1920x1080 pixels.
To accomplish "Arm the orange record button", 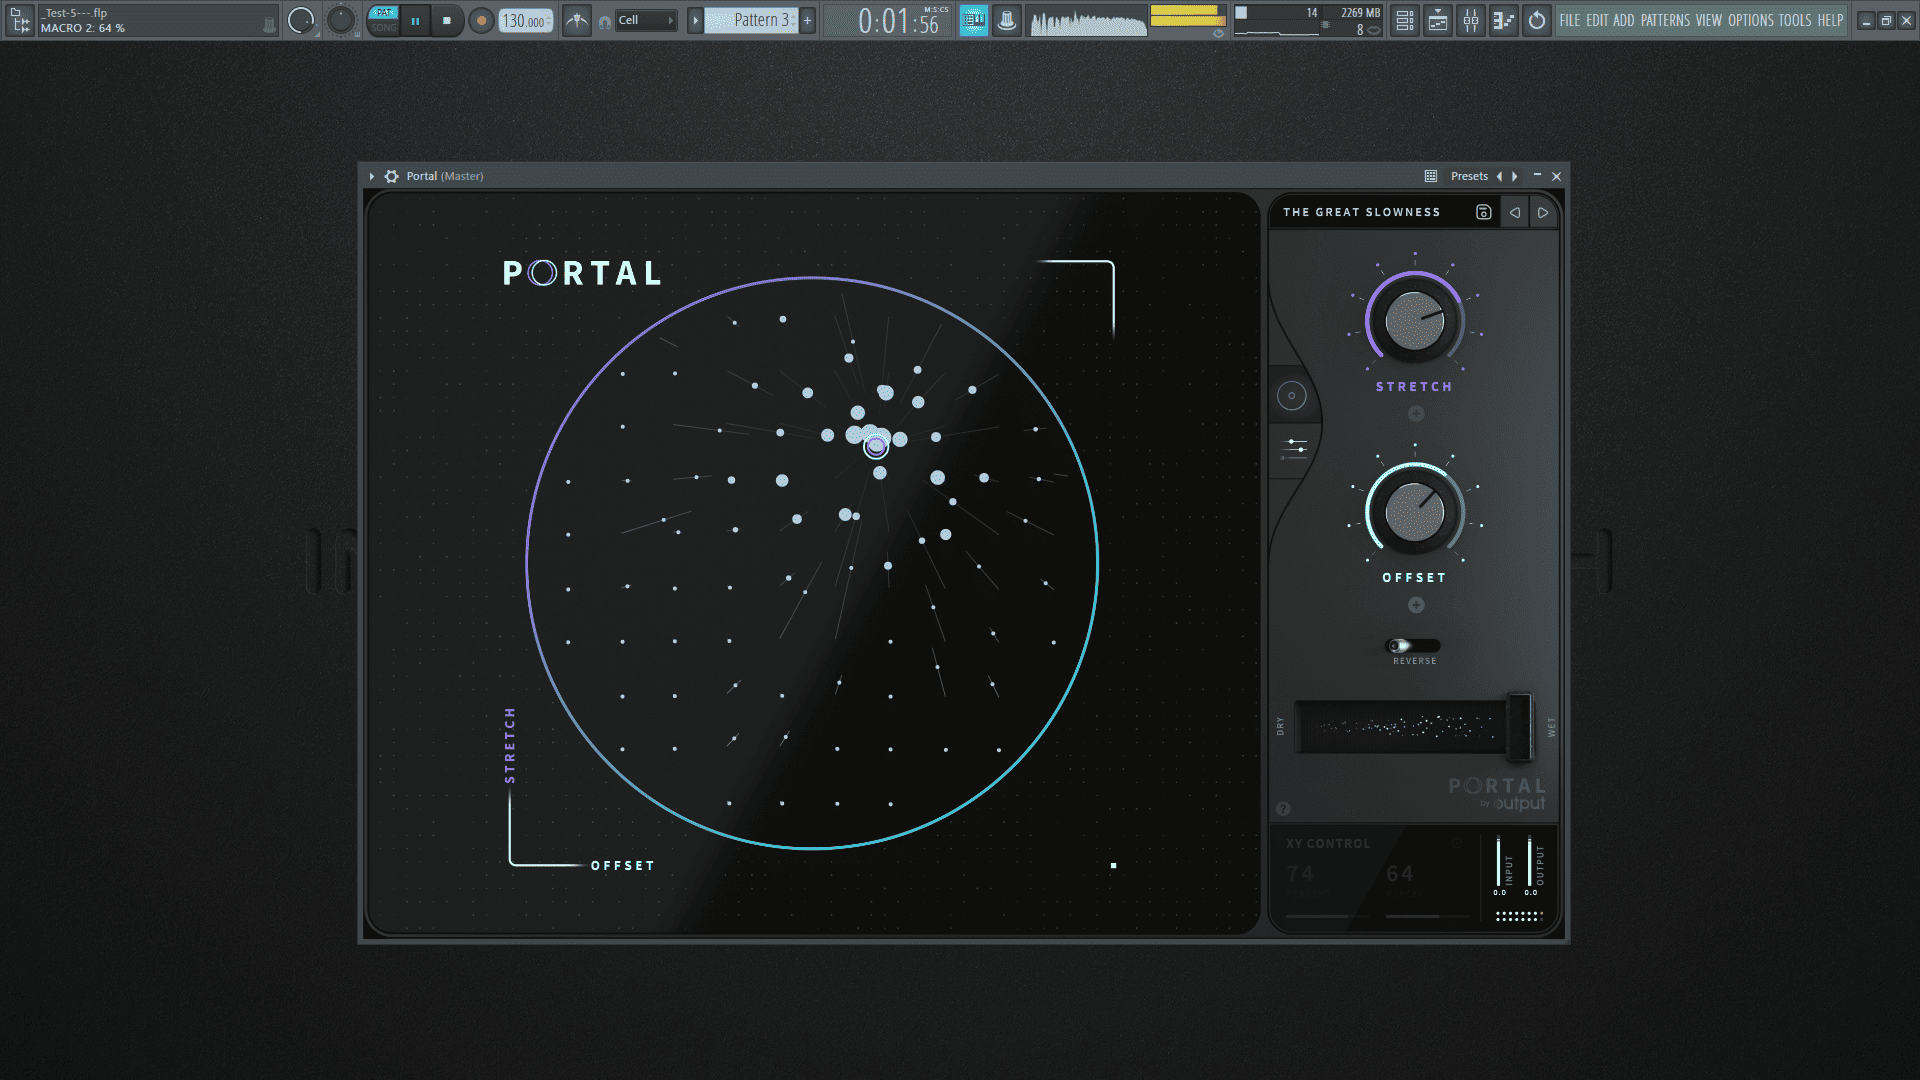I will [481, 20].
